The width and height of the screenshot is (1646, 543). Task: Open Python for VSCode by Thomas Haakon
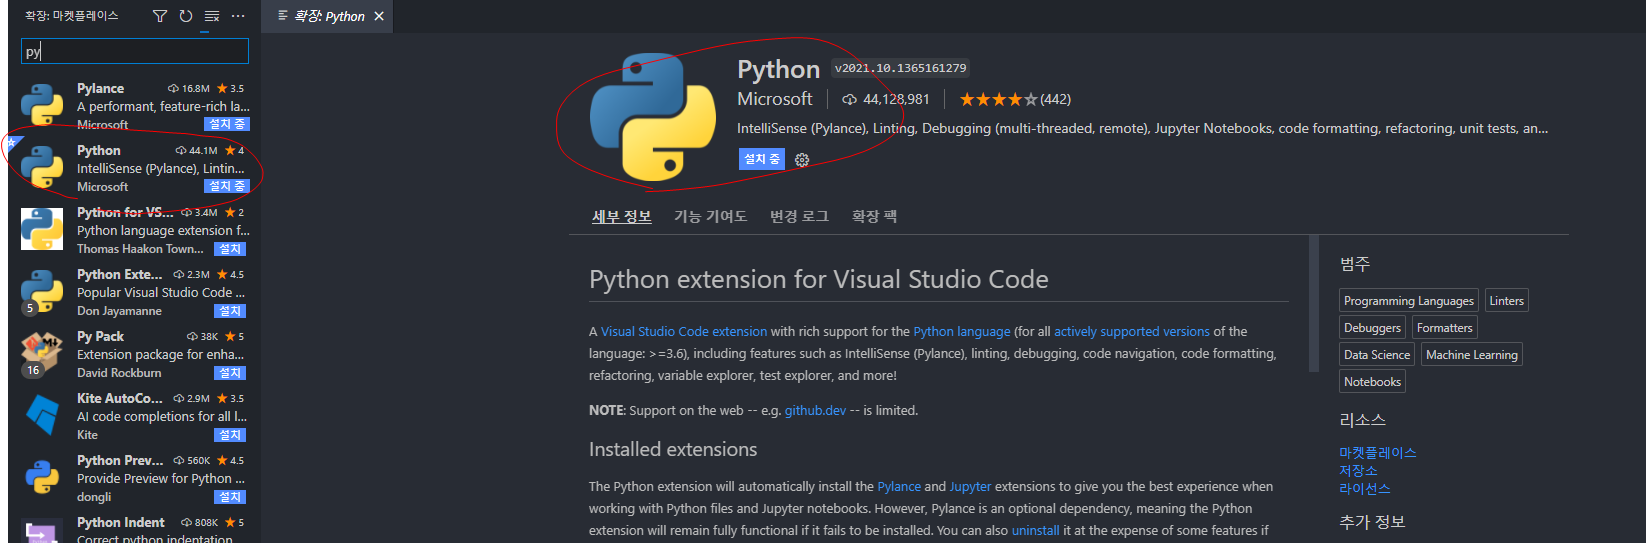(134, 230)
